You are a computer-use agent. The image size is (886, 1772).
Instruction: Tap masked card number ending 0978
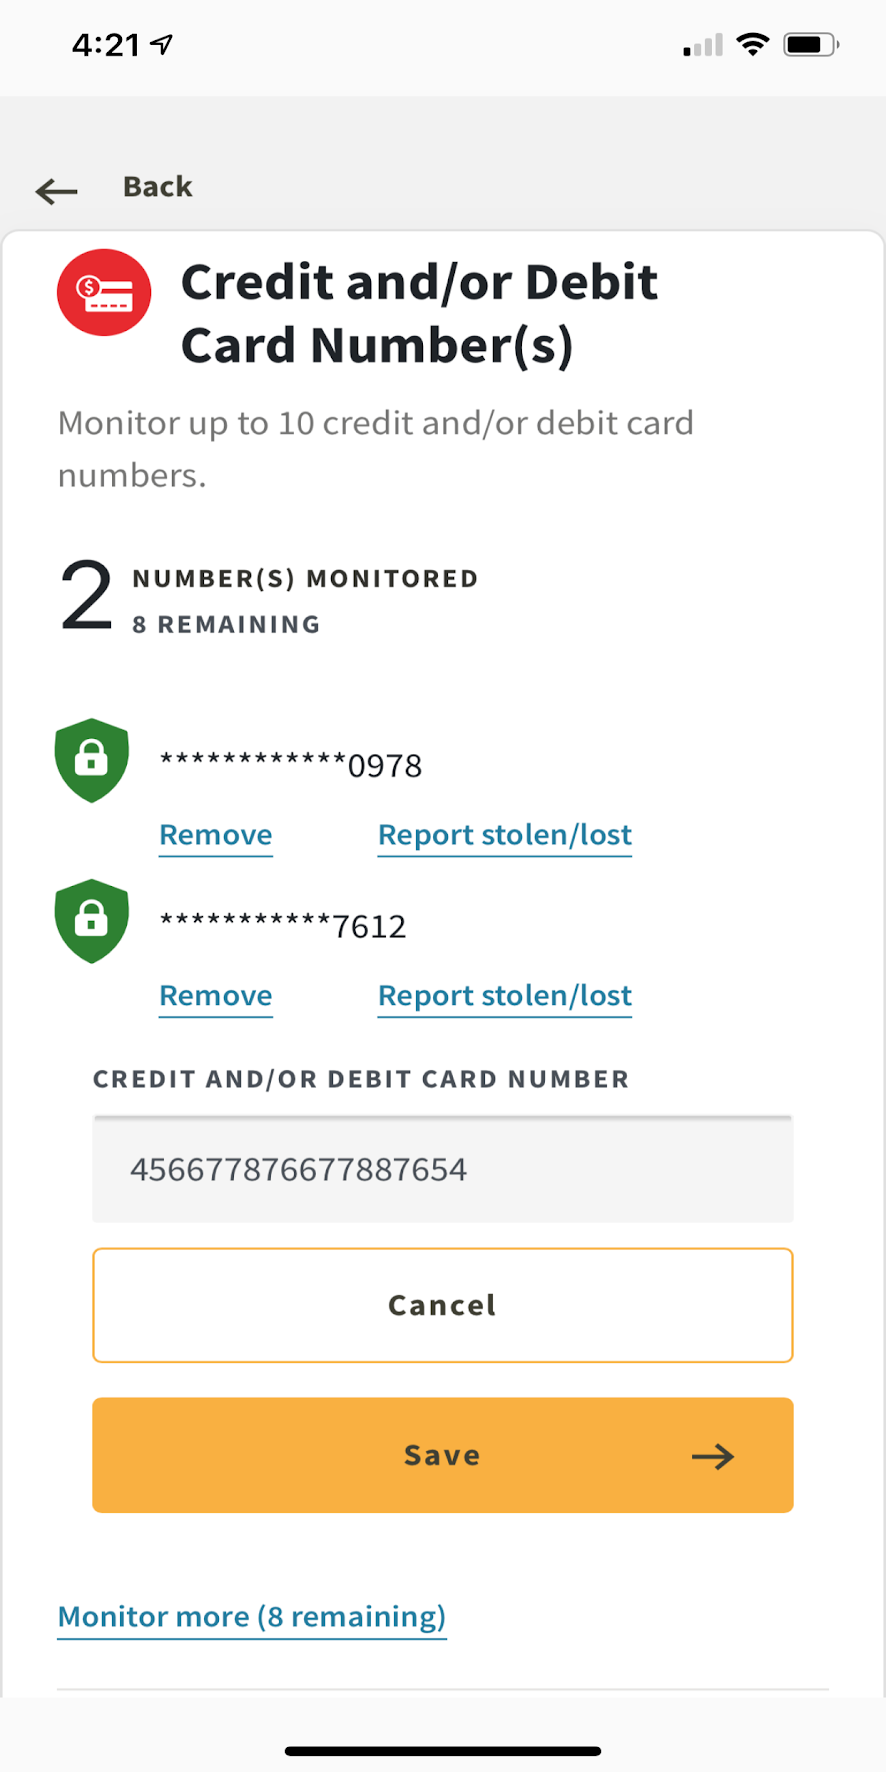tap(291, 765)
